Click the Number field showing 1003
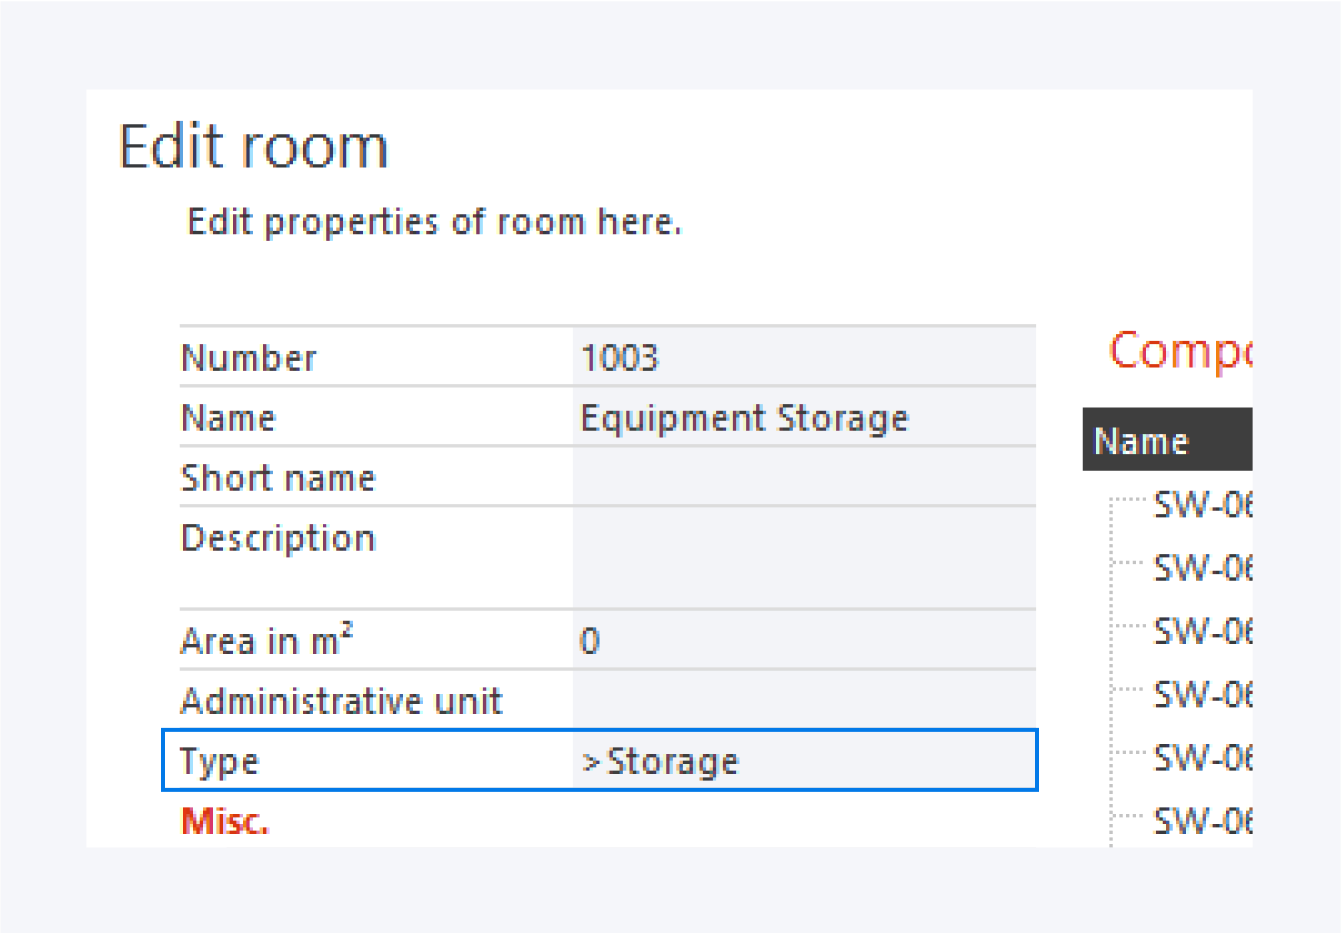The width and height of the screenshot is (1341, 933). pos(803,357)
